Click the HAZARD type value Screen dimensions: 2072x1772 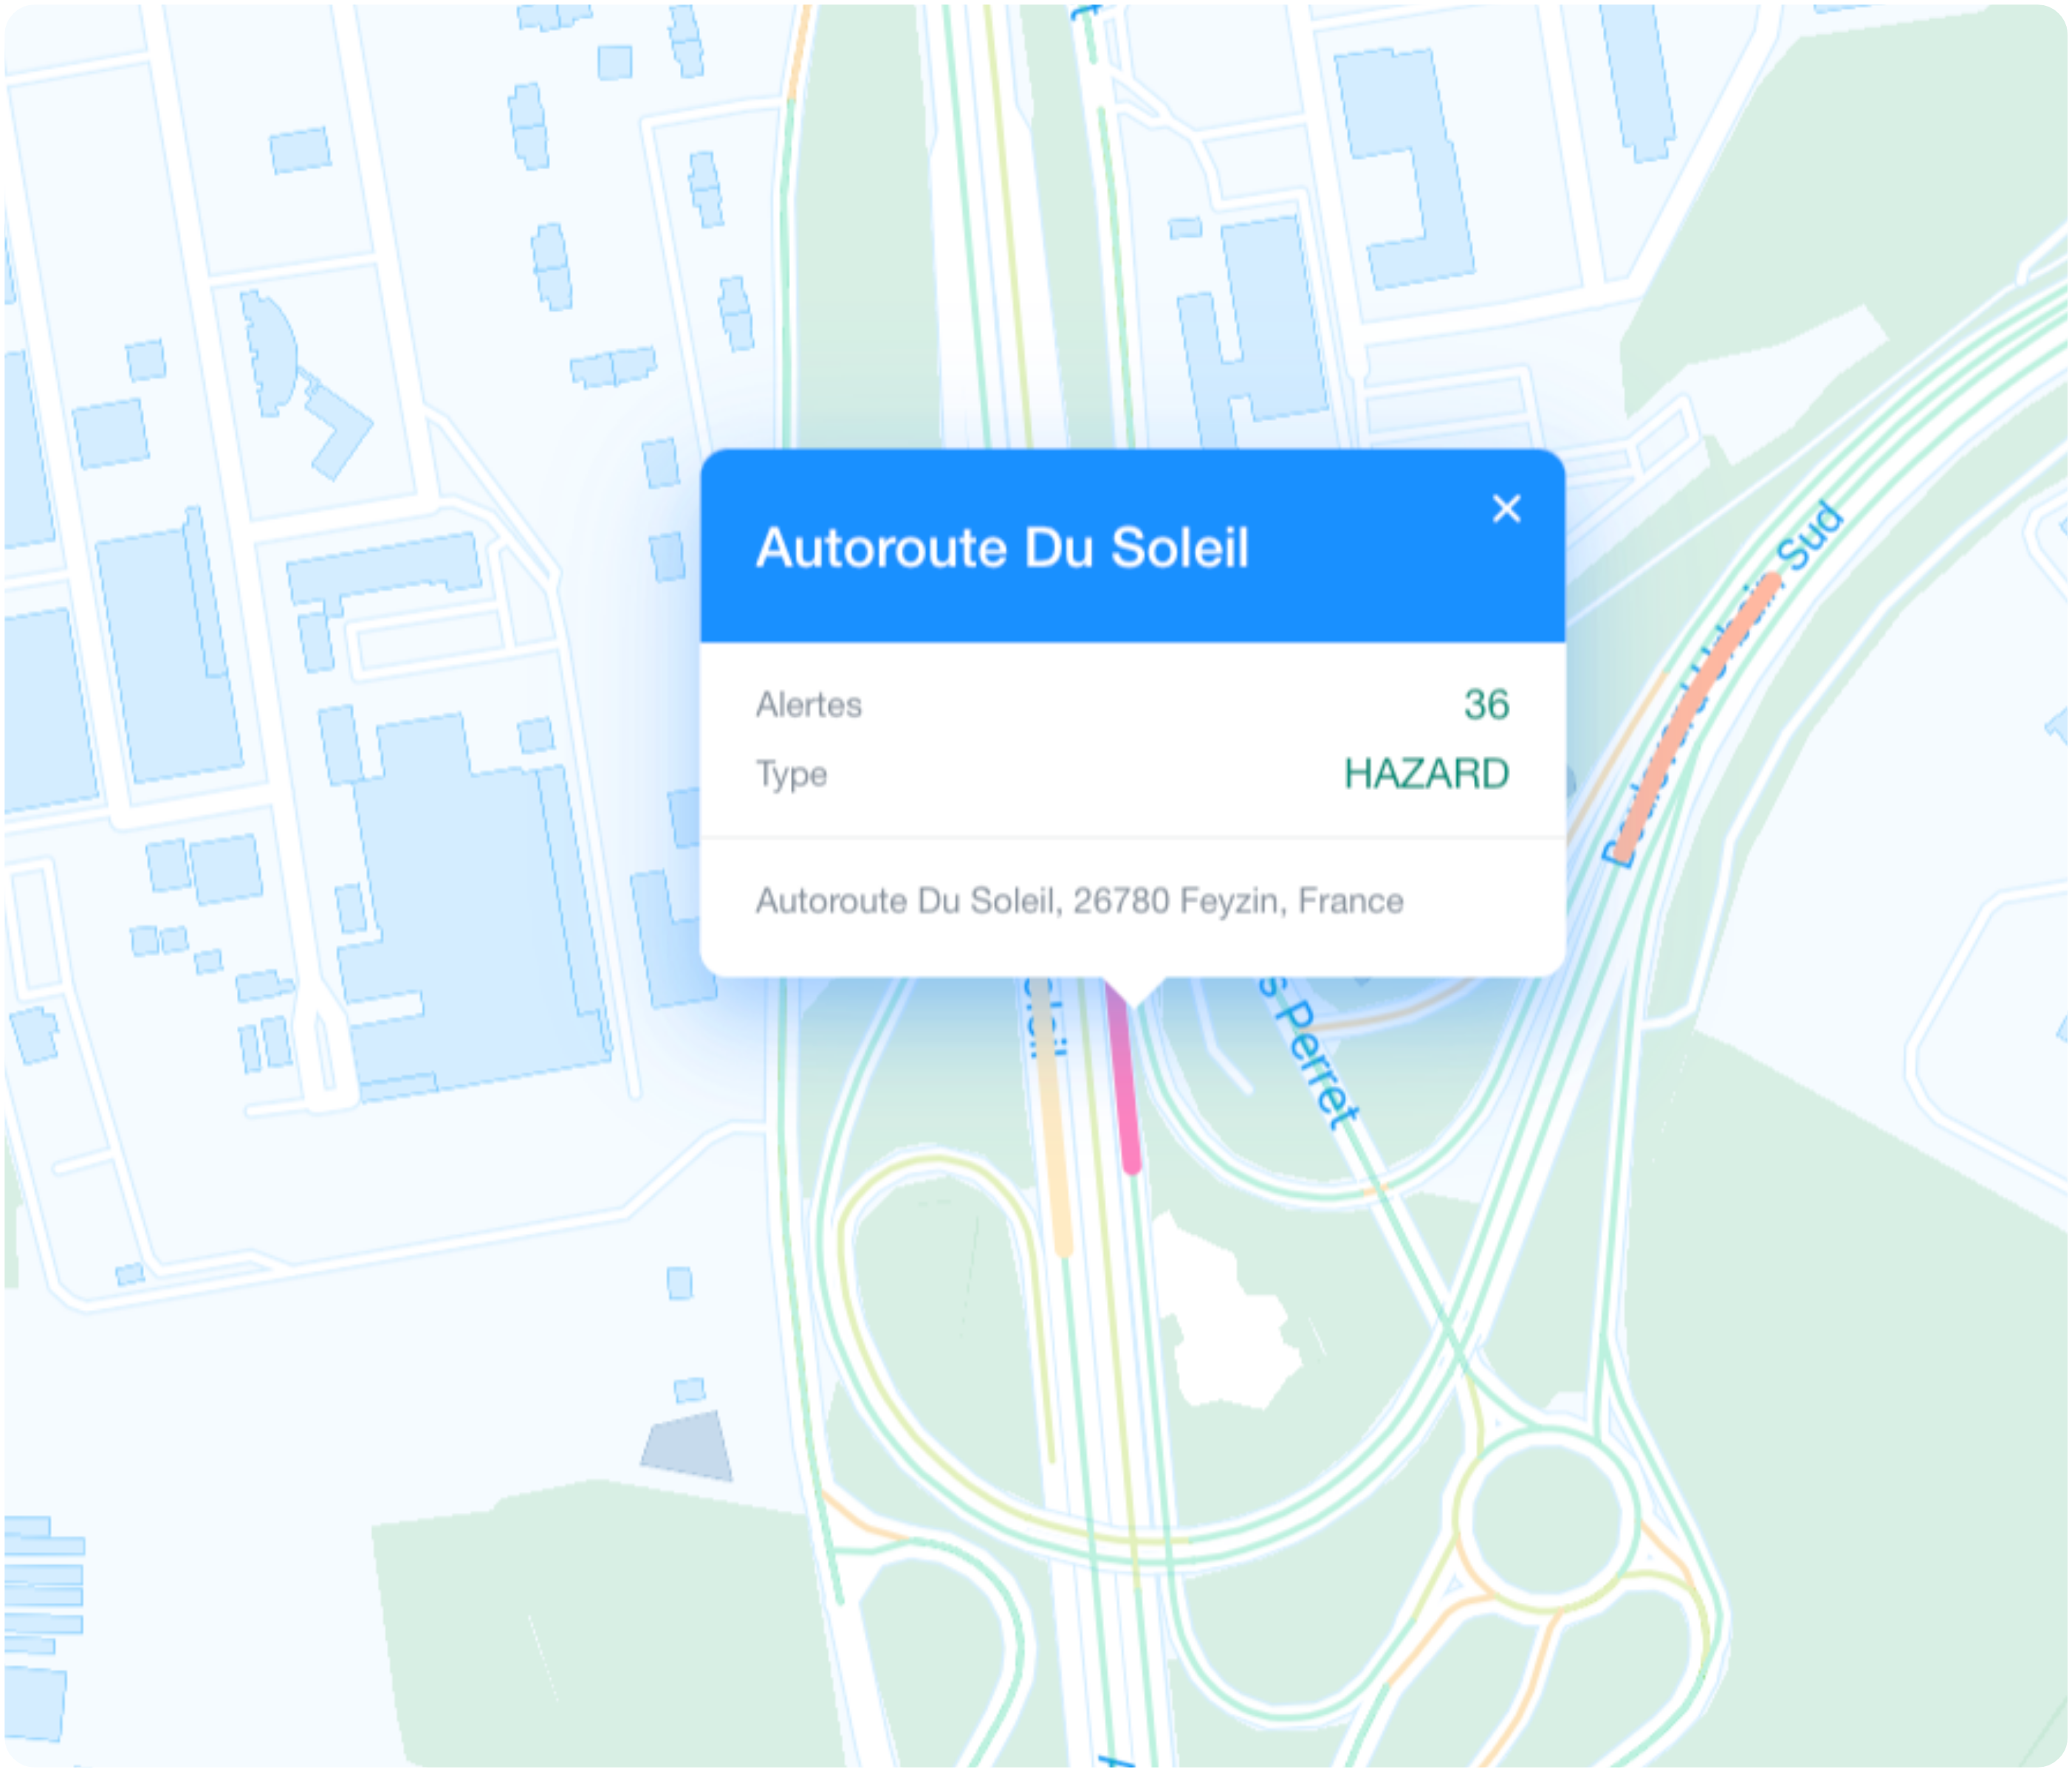pyautogui.click(x=1426, y=773)
